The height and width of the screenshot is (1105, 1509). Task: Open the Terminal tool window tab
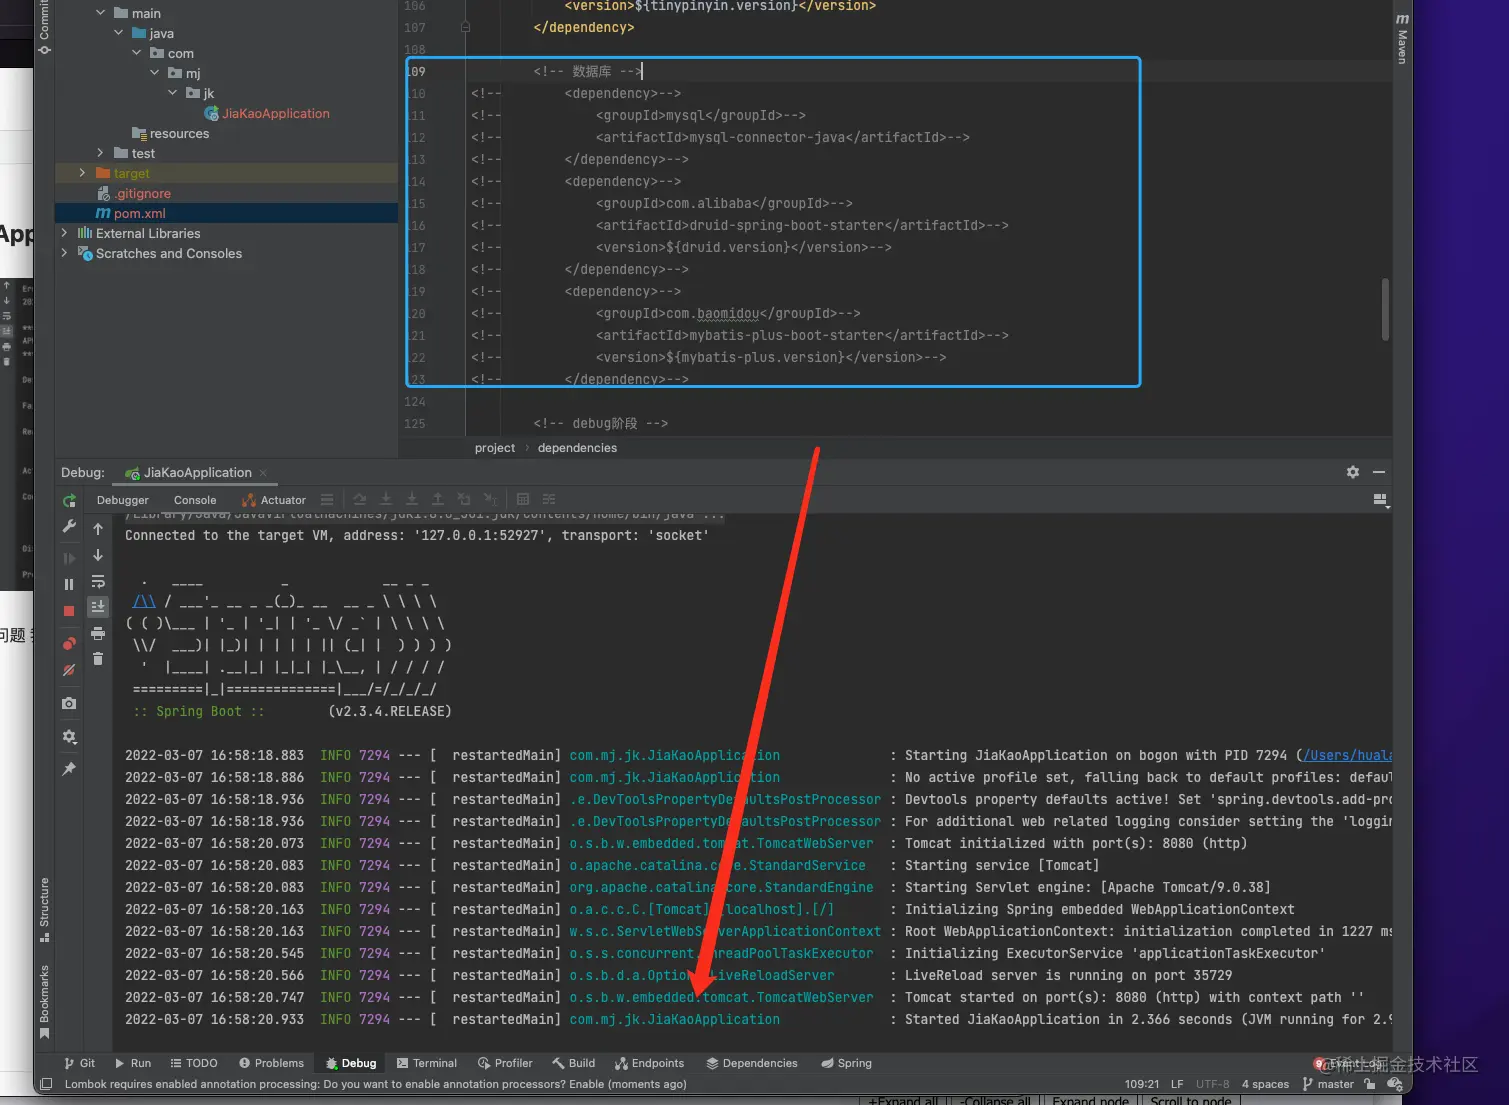coord(426,1063)
